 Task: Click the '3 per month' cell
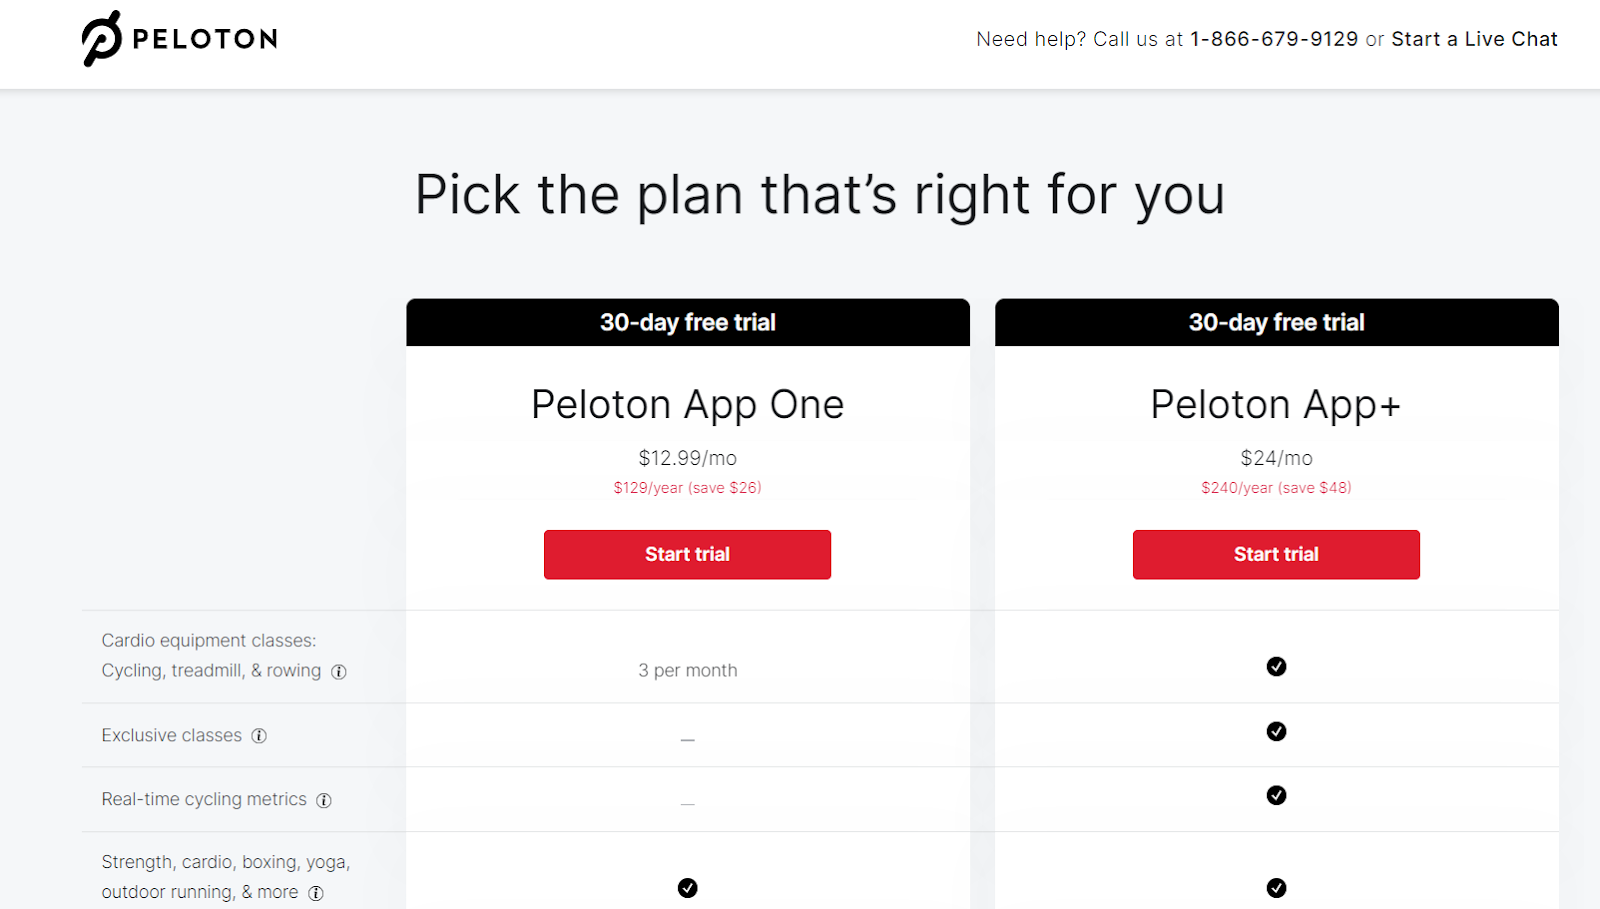click(688, 671)
